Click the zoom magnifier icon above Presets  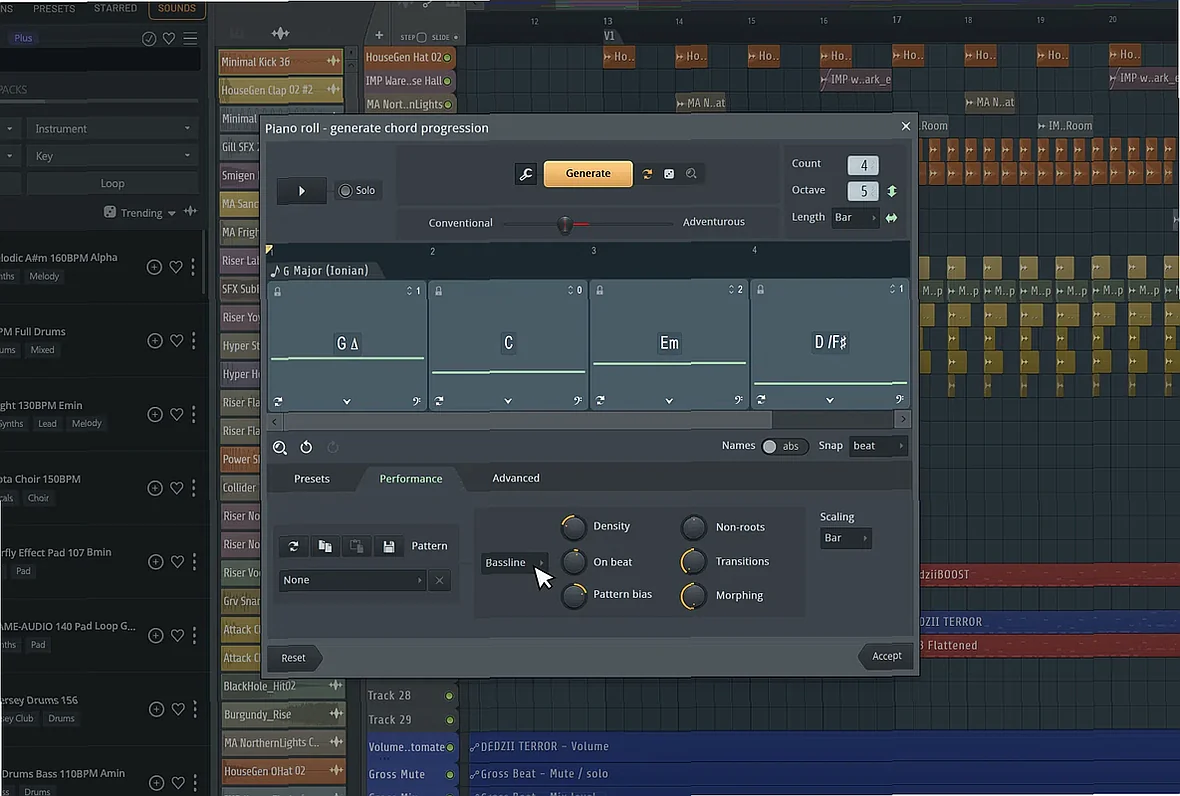pyautogui.click(x=280, y=447)
